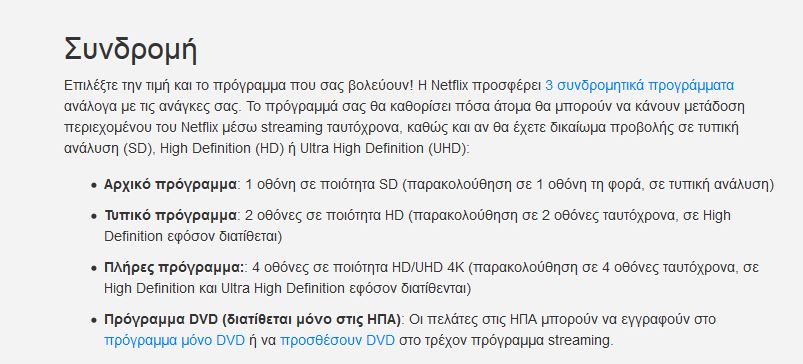Viewport: 803px width, 364px height.
Task: Click the bullet before Τυπικό πρόγραμμα
Action: [x=94, y=217]
